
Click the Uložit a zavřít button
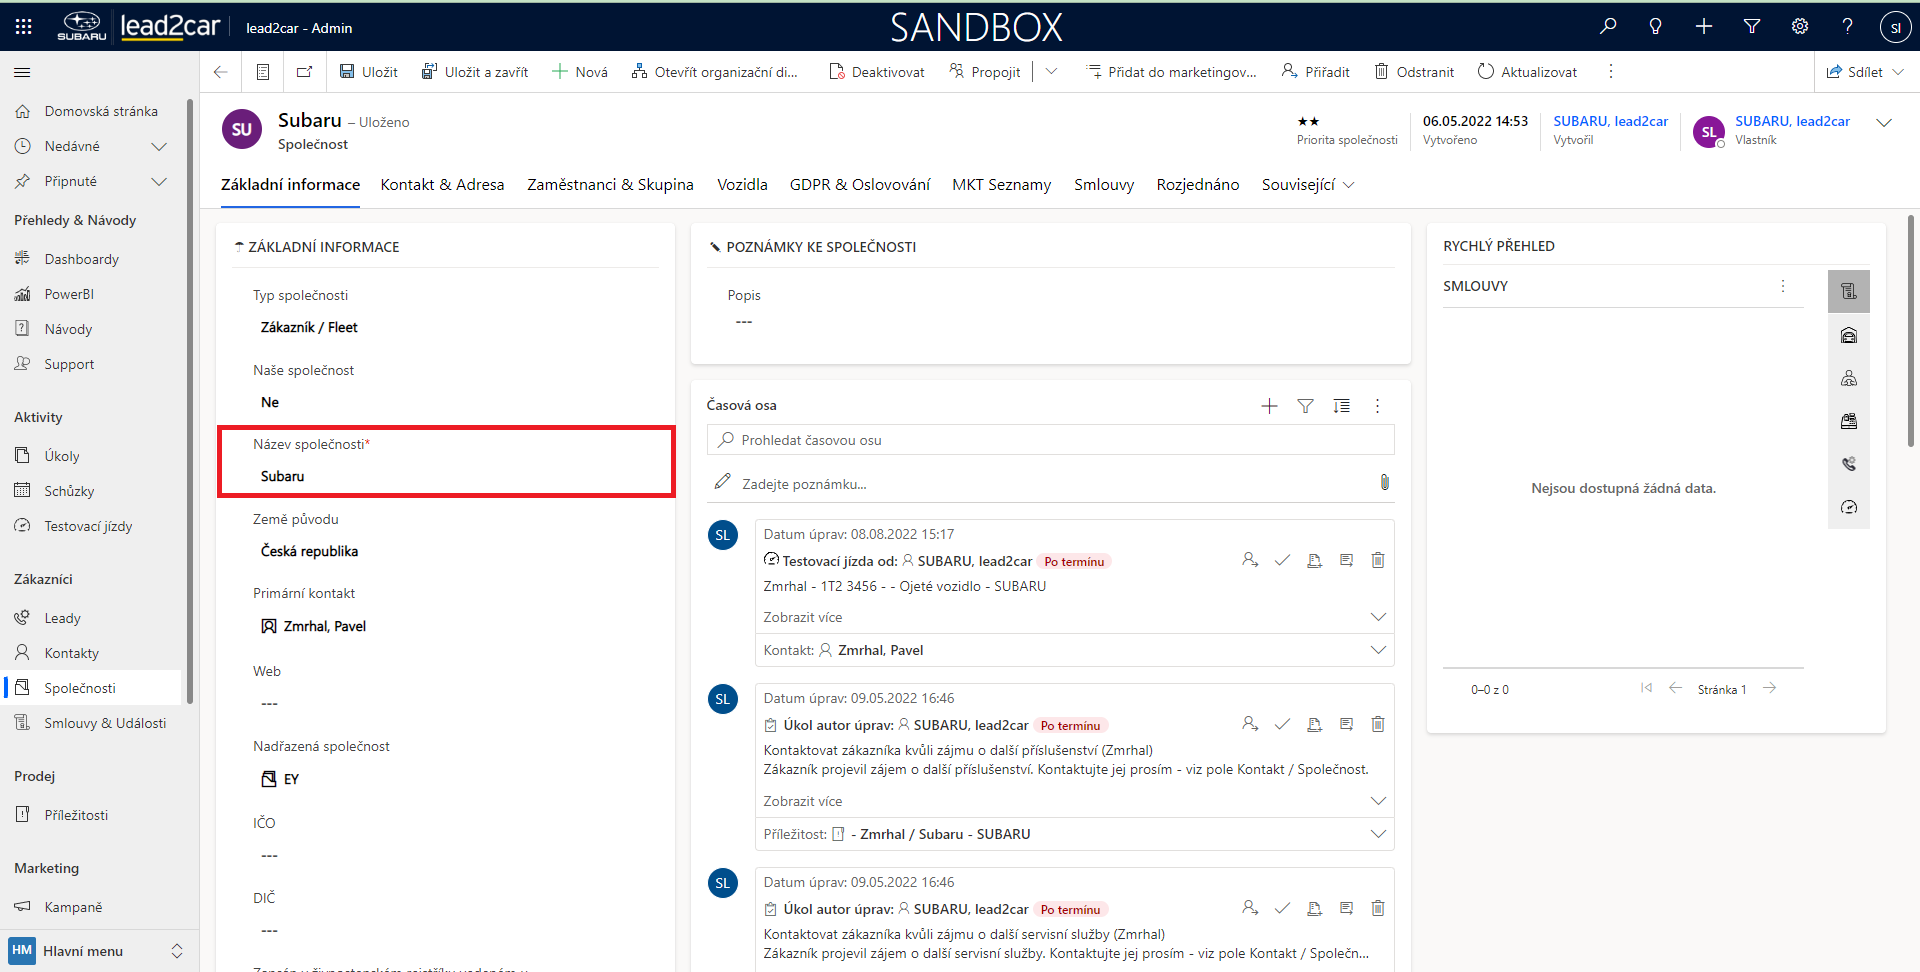click(x=475, y=72)
